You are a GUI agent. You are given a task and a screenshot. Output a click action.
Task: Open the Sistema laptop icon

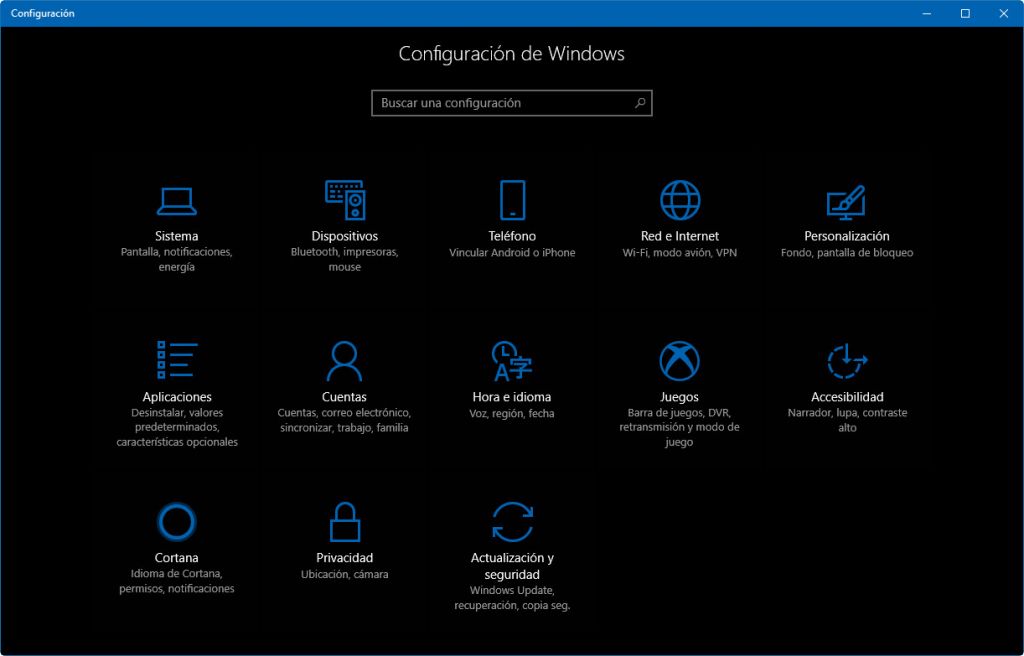pyautogui.click(x=176, y=201)
